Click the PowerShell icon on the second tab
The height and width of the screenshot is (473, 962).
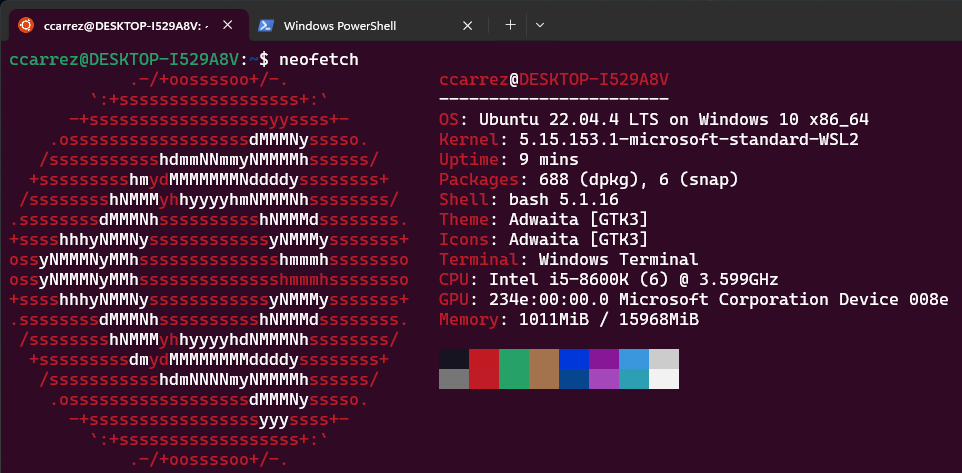[266, 25]
